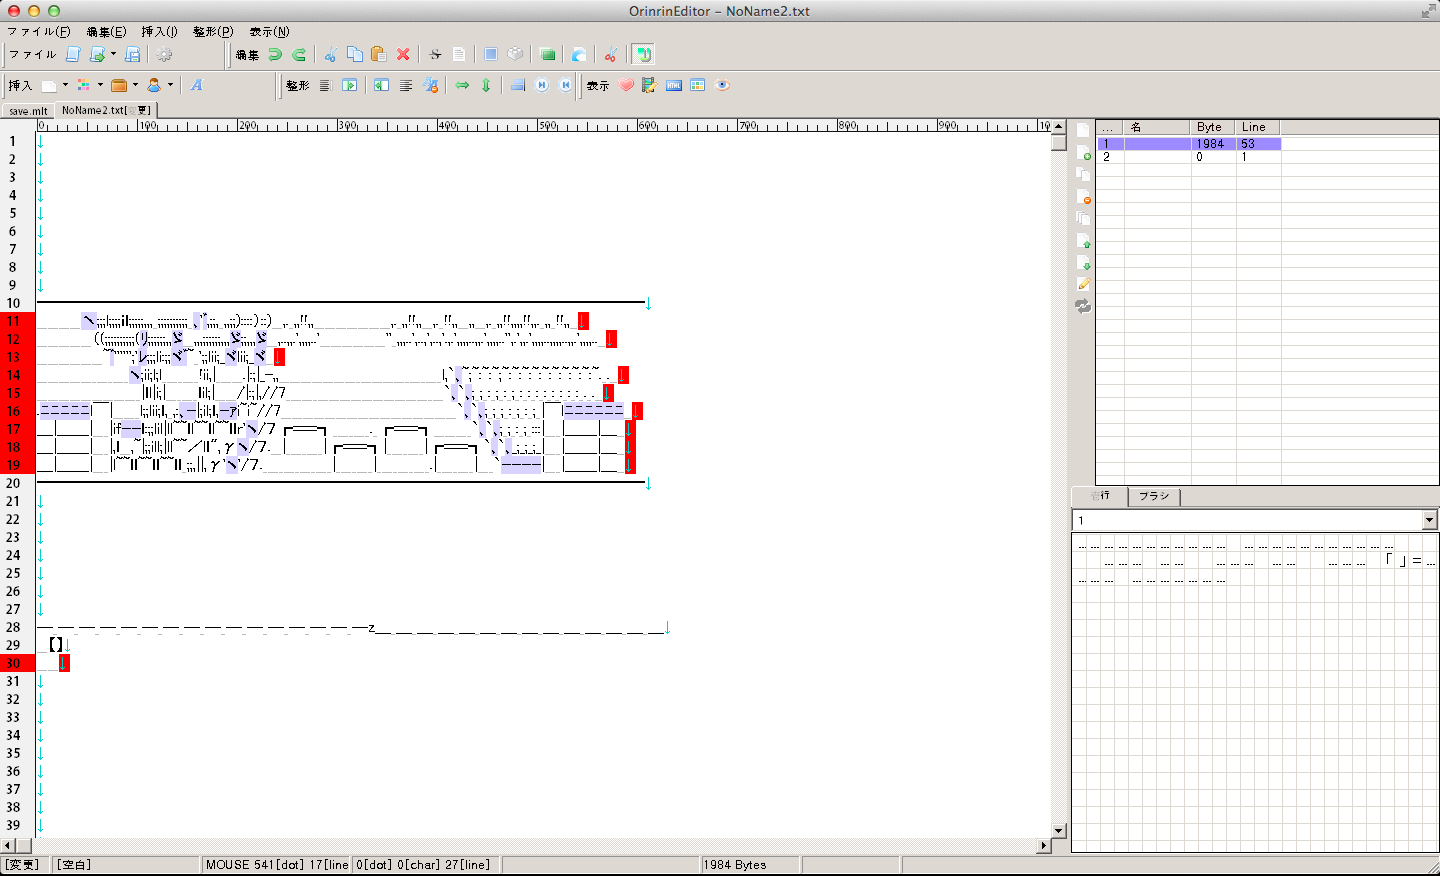
Task: Click the HTML export icon
Action: [x=674, y=86]
